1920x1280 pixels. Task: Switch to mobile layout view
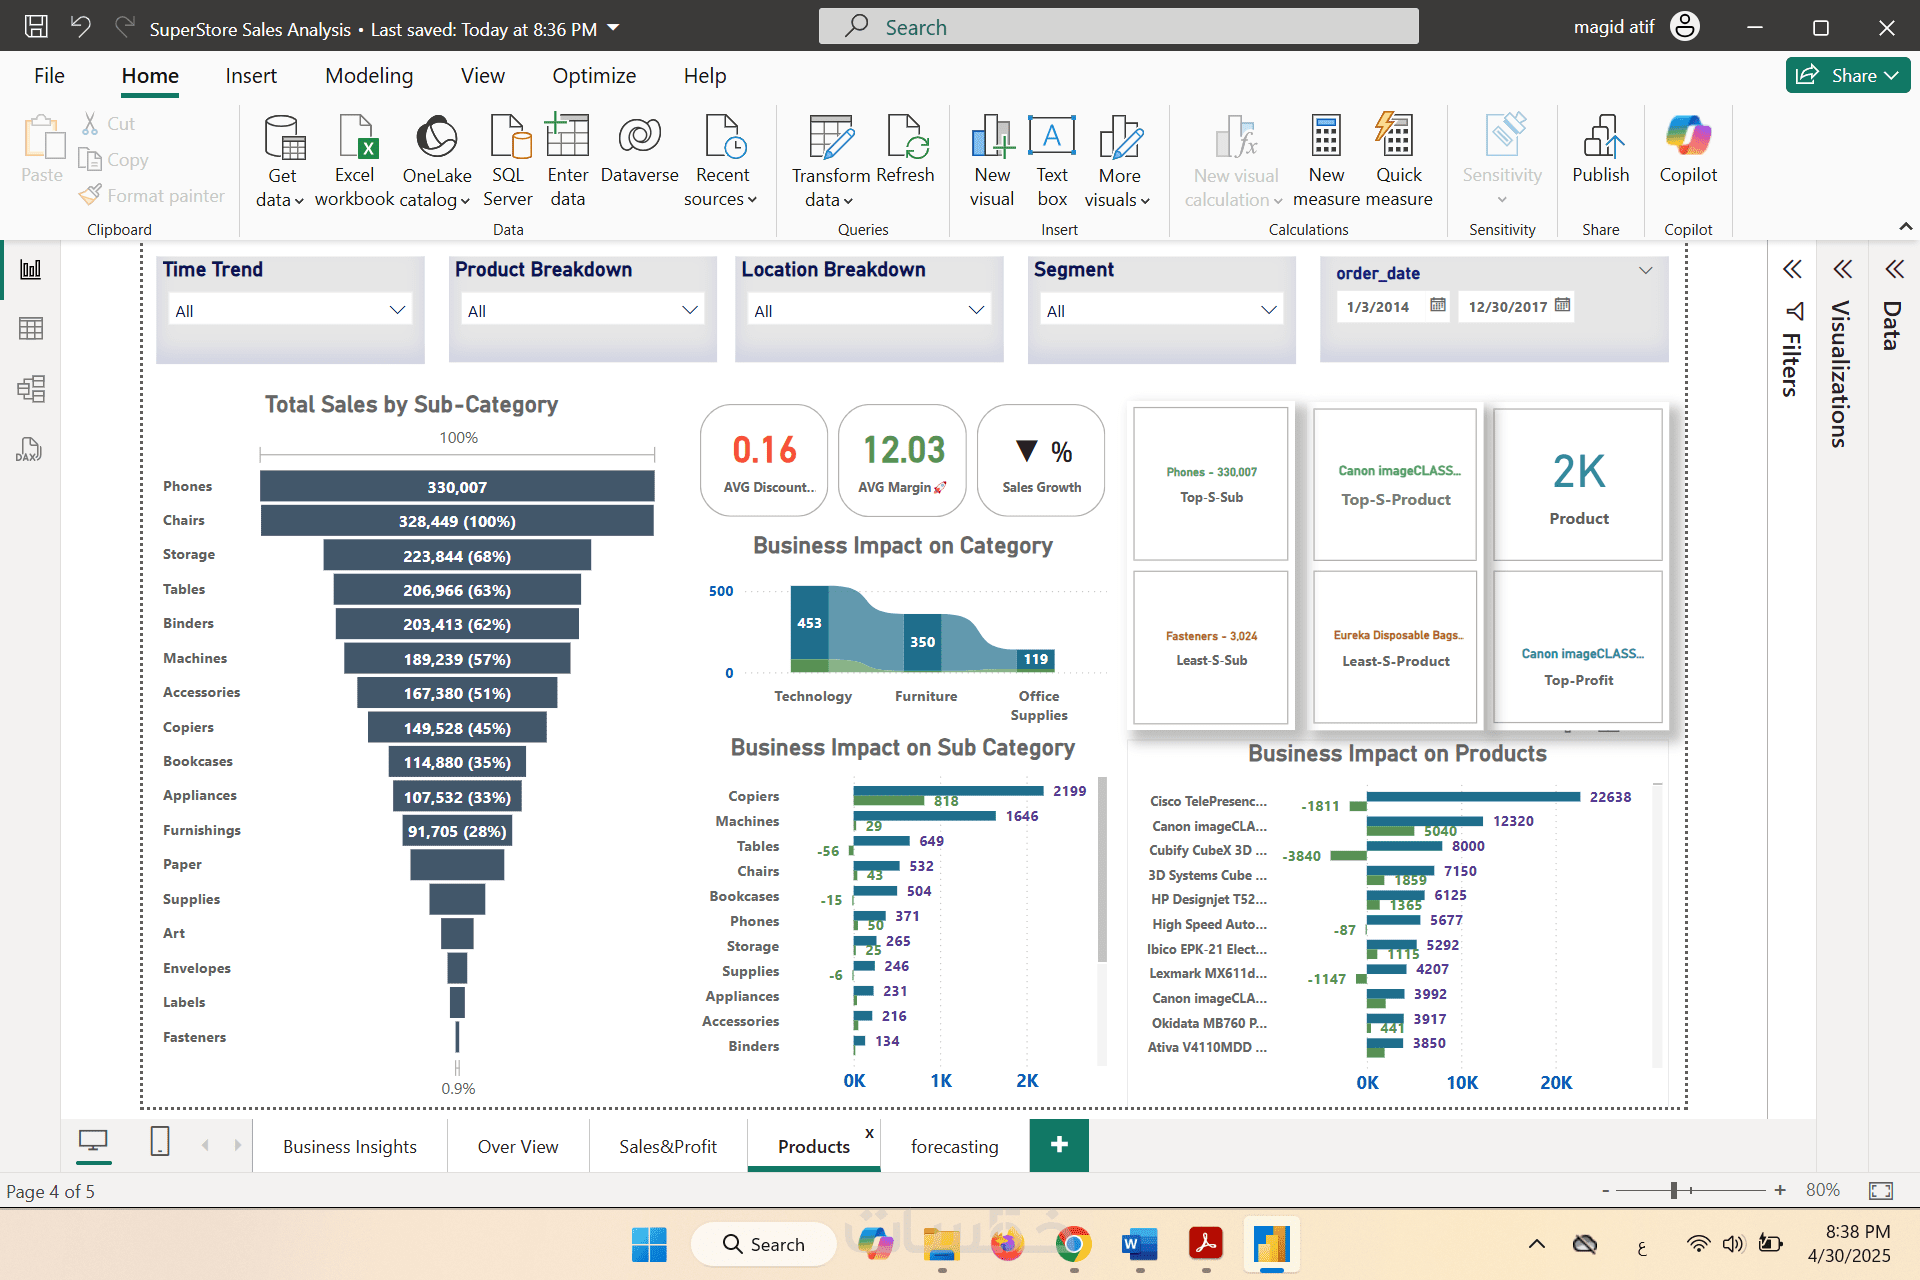click(160, 1141)
